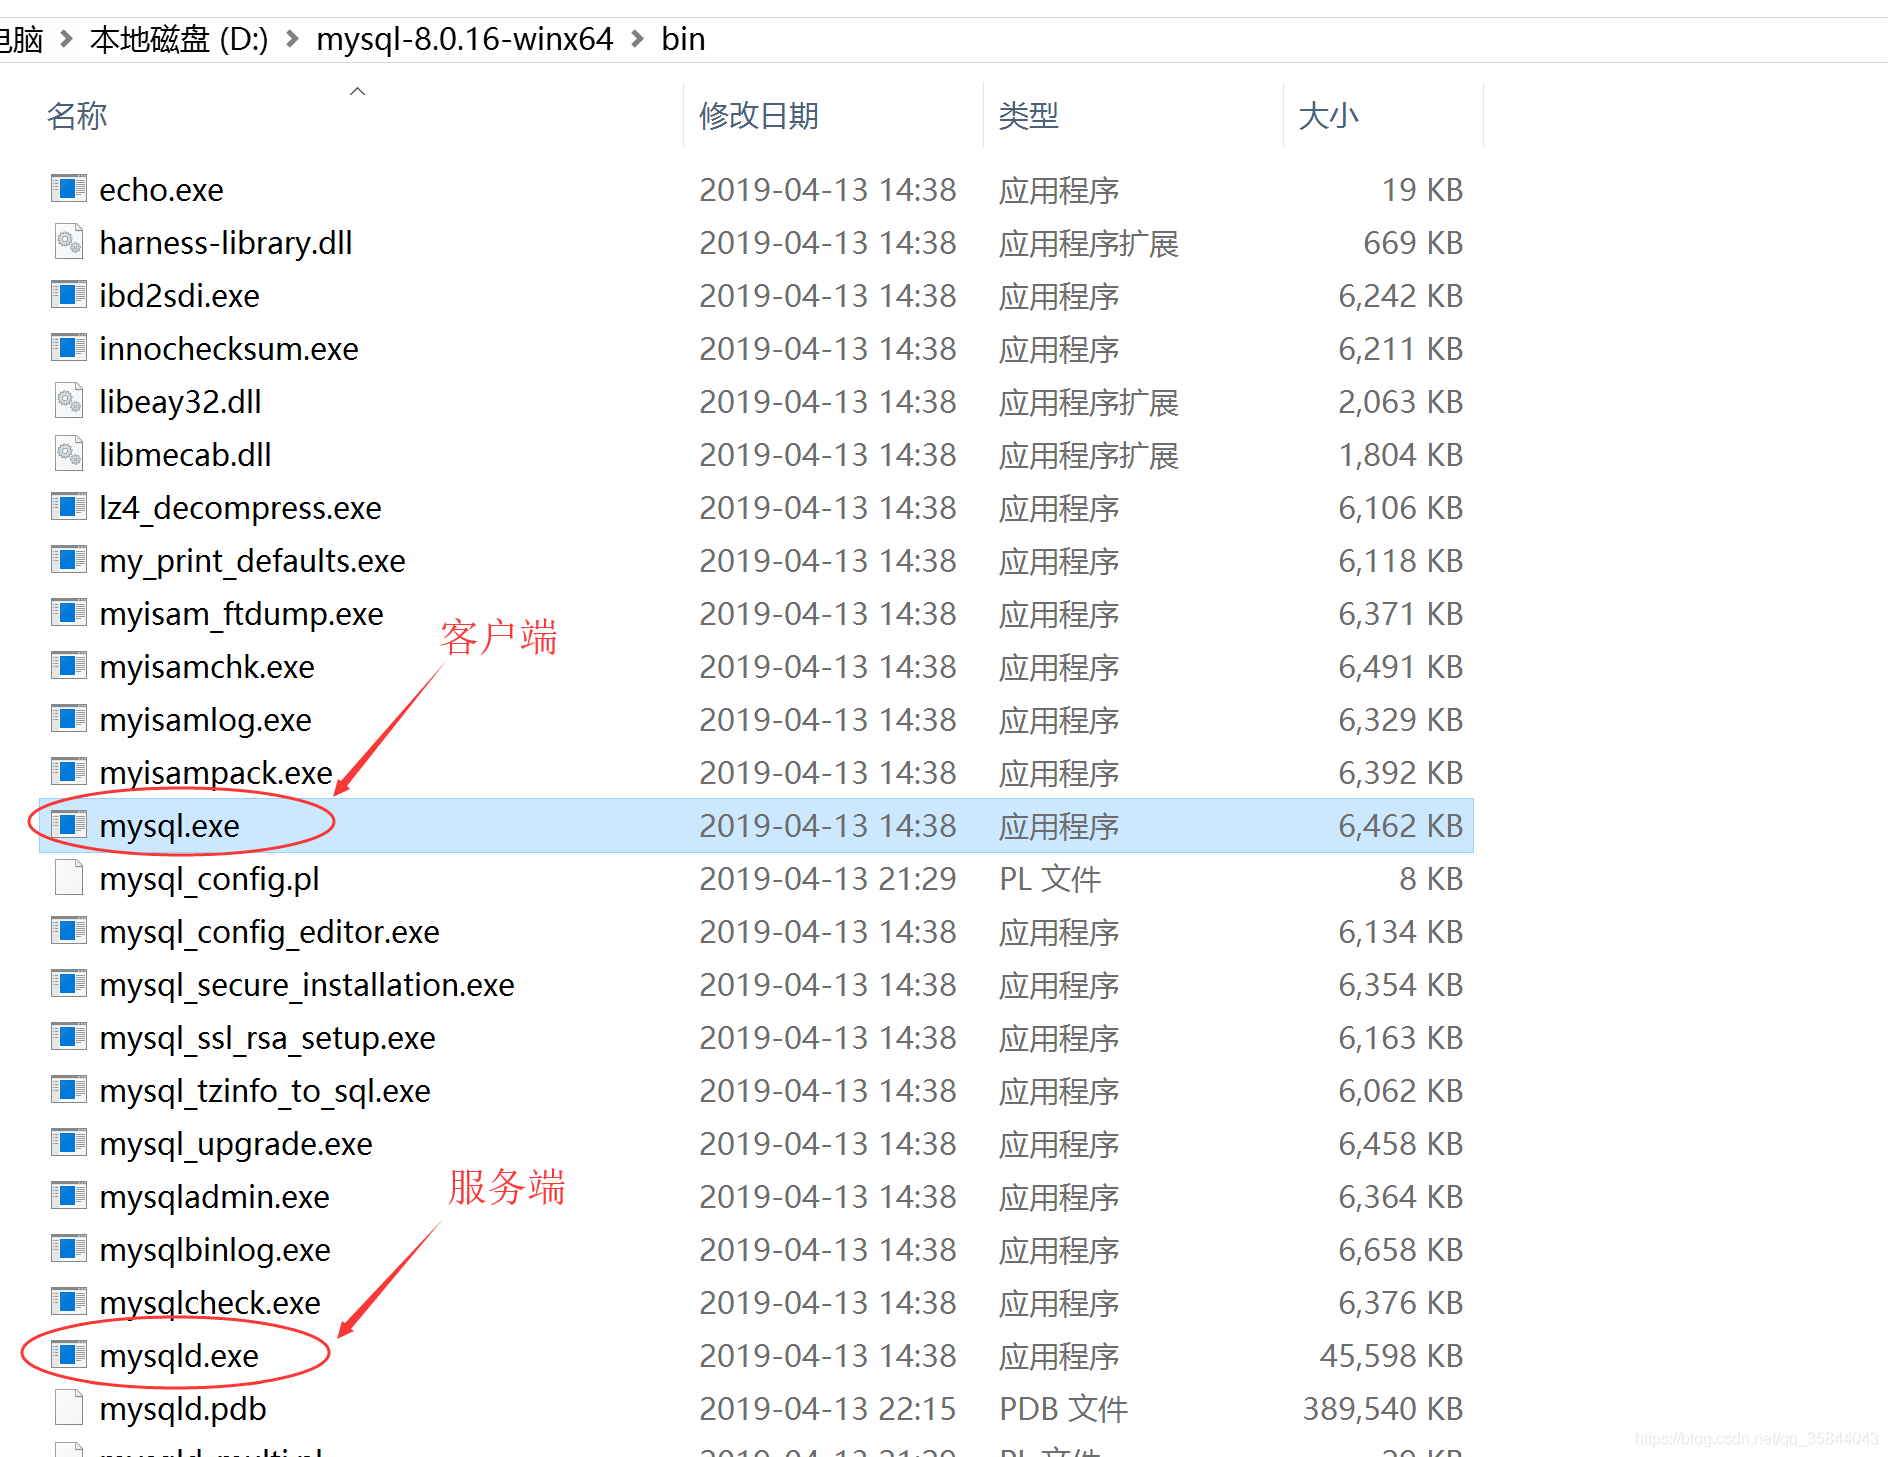Select file name innochecksum.exe

[229, 349]
